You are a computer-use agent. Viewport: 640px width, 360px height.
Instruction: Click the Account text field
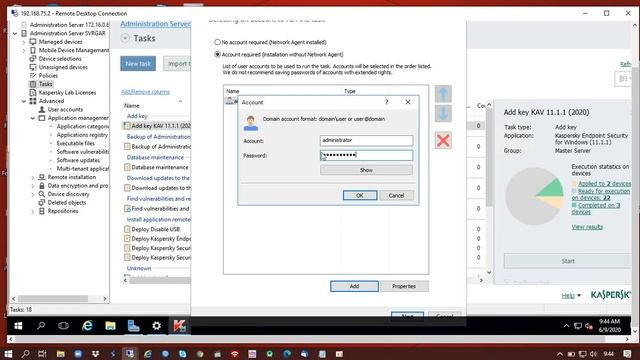[x=366, y=140]
